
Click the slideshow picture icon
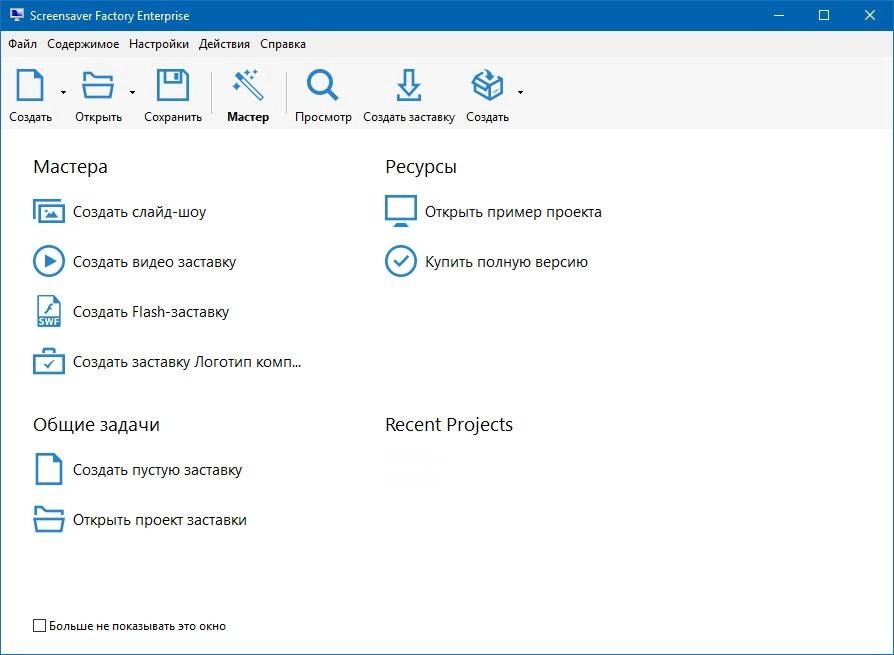48,211
